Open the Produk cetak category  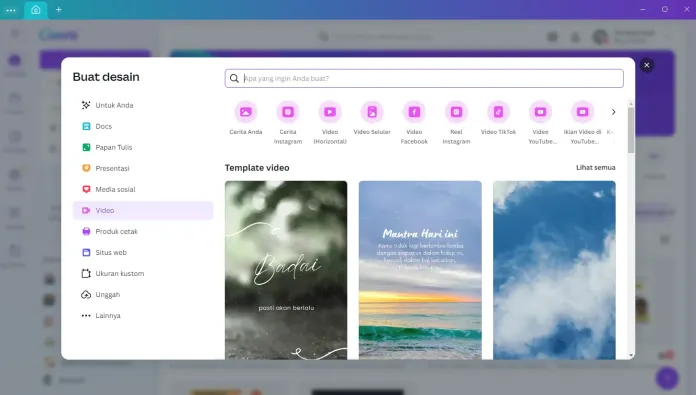pyautogui.click(x=142, y=231)
